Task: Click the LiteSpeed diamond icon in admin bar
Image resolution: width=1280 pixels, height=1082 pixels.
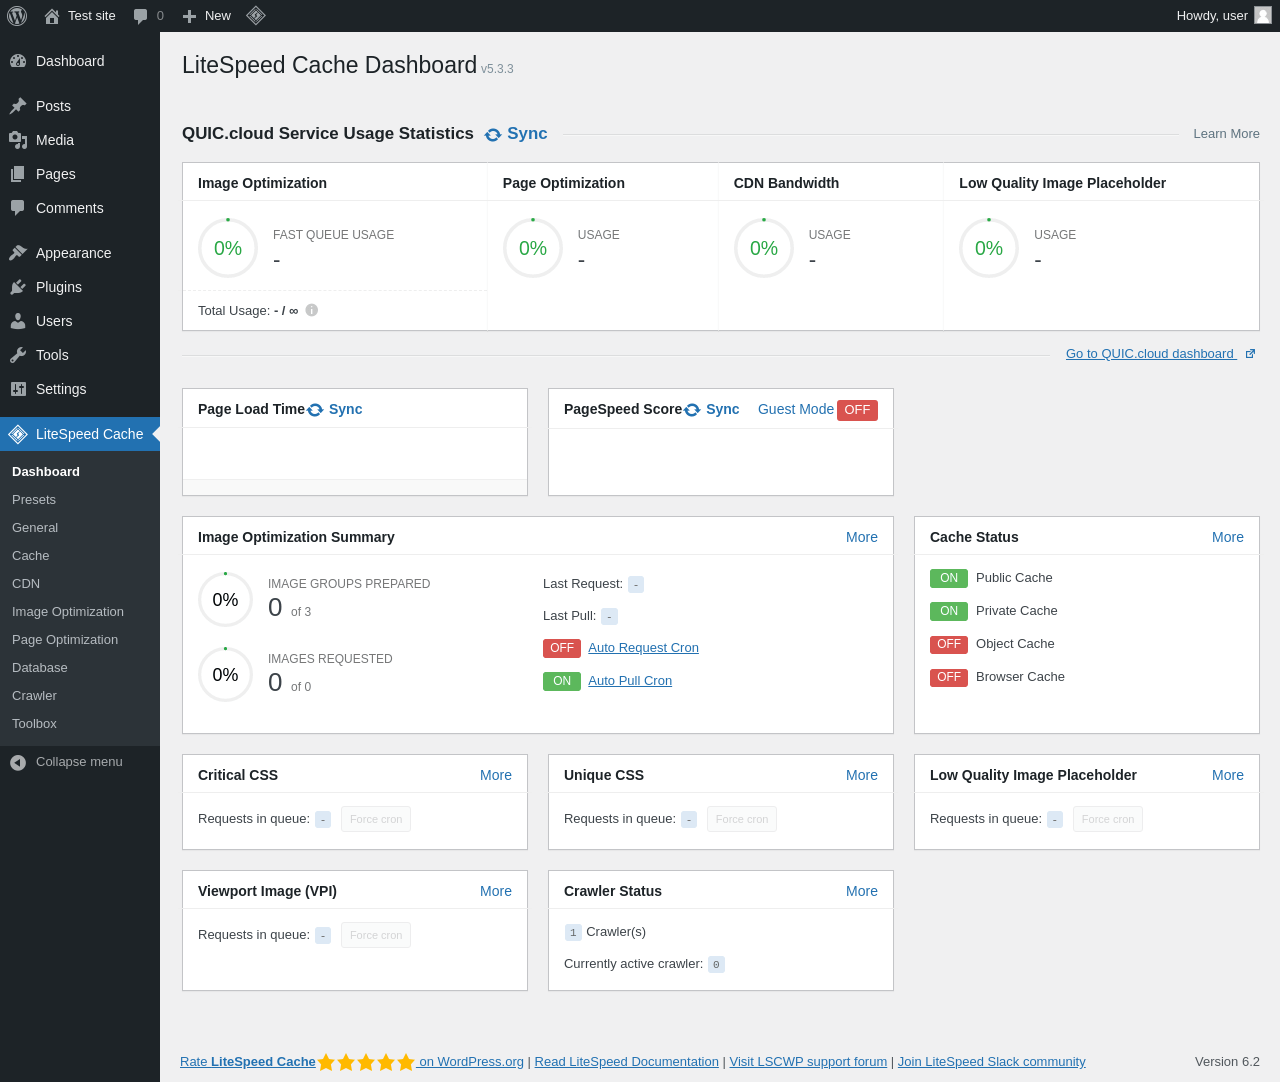Action: pyautogui.click(x=256, y=16)
